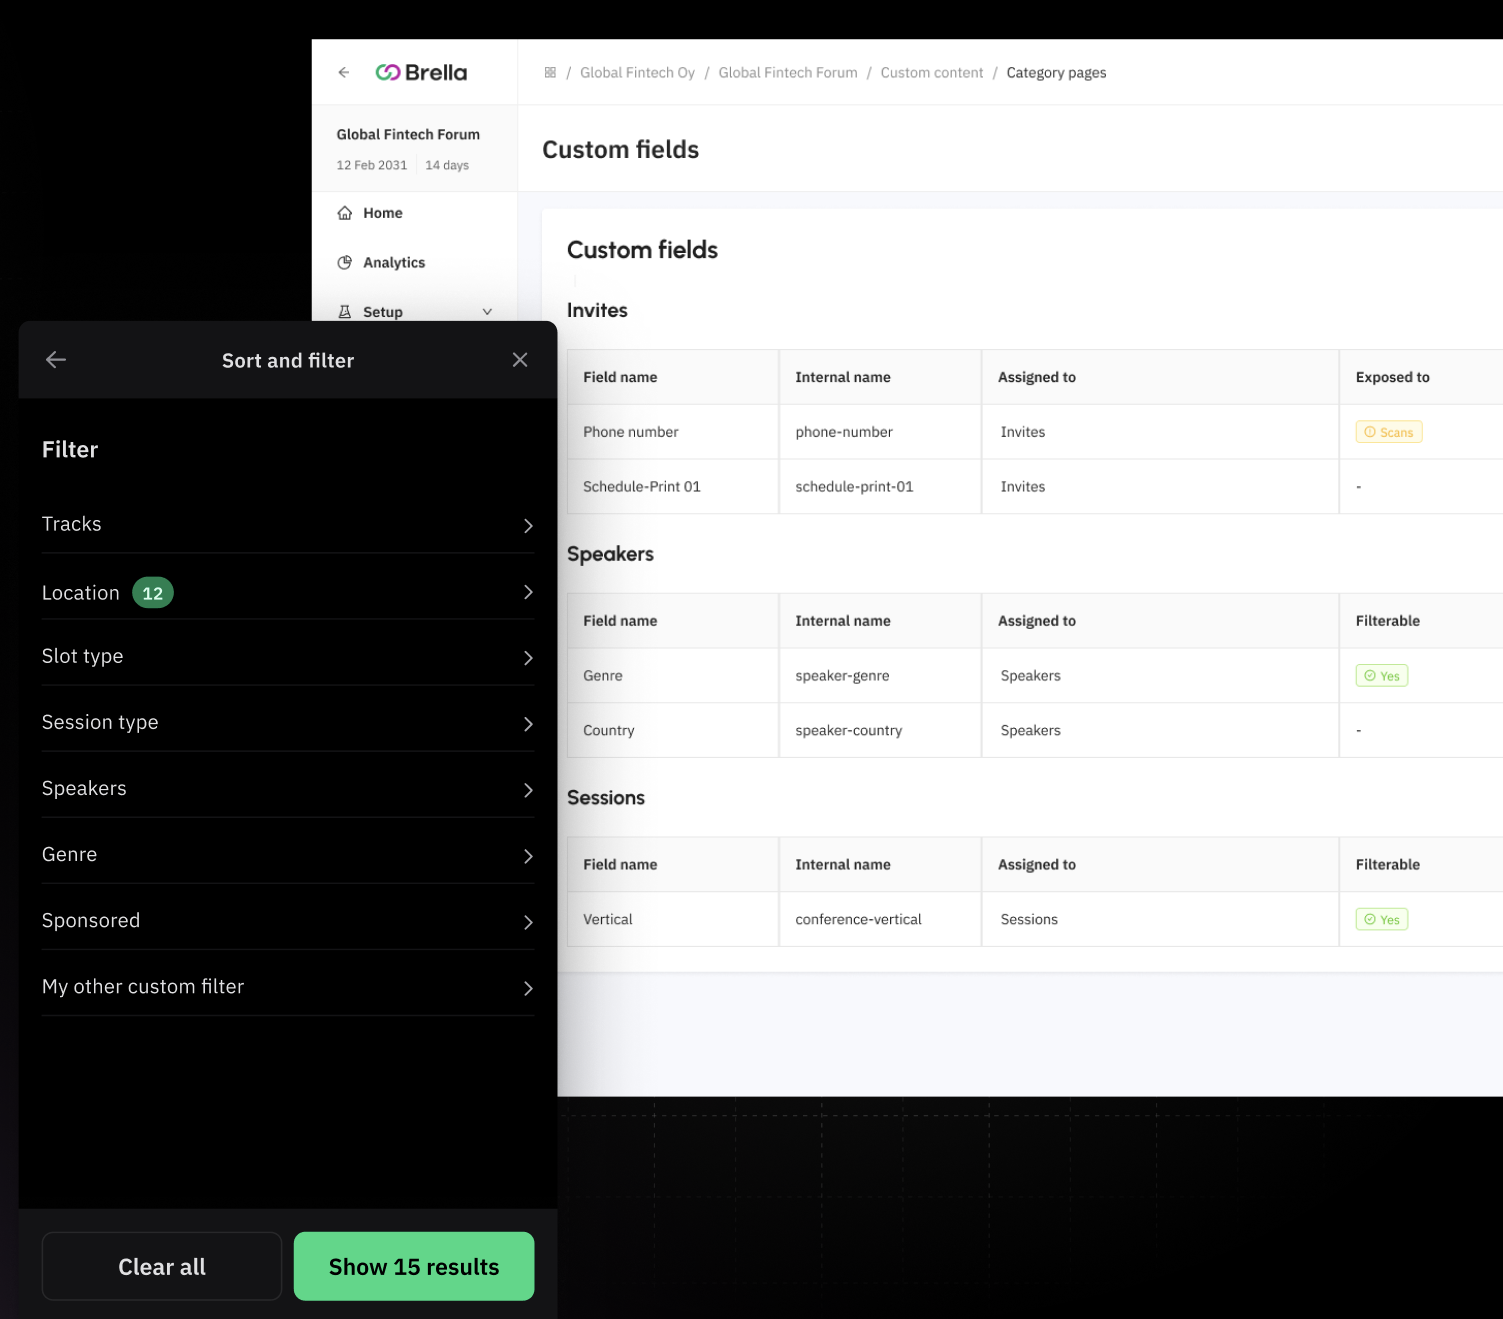Click the Category pages breadcrumb
The width and height of the screenshot is (1503, 1319).
click(x=1056, y=73)
